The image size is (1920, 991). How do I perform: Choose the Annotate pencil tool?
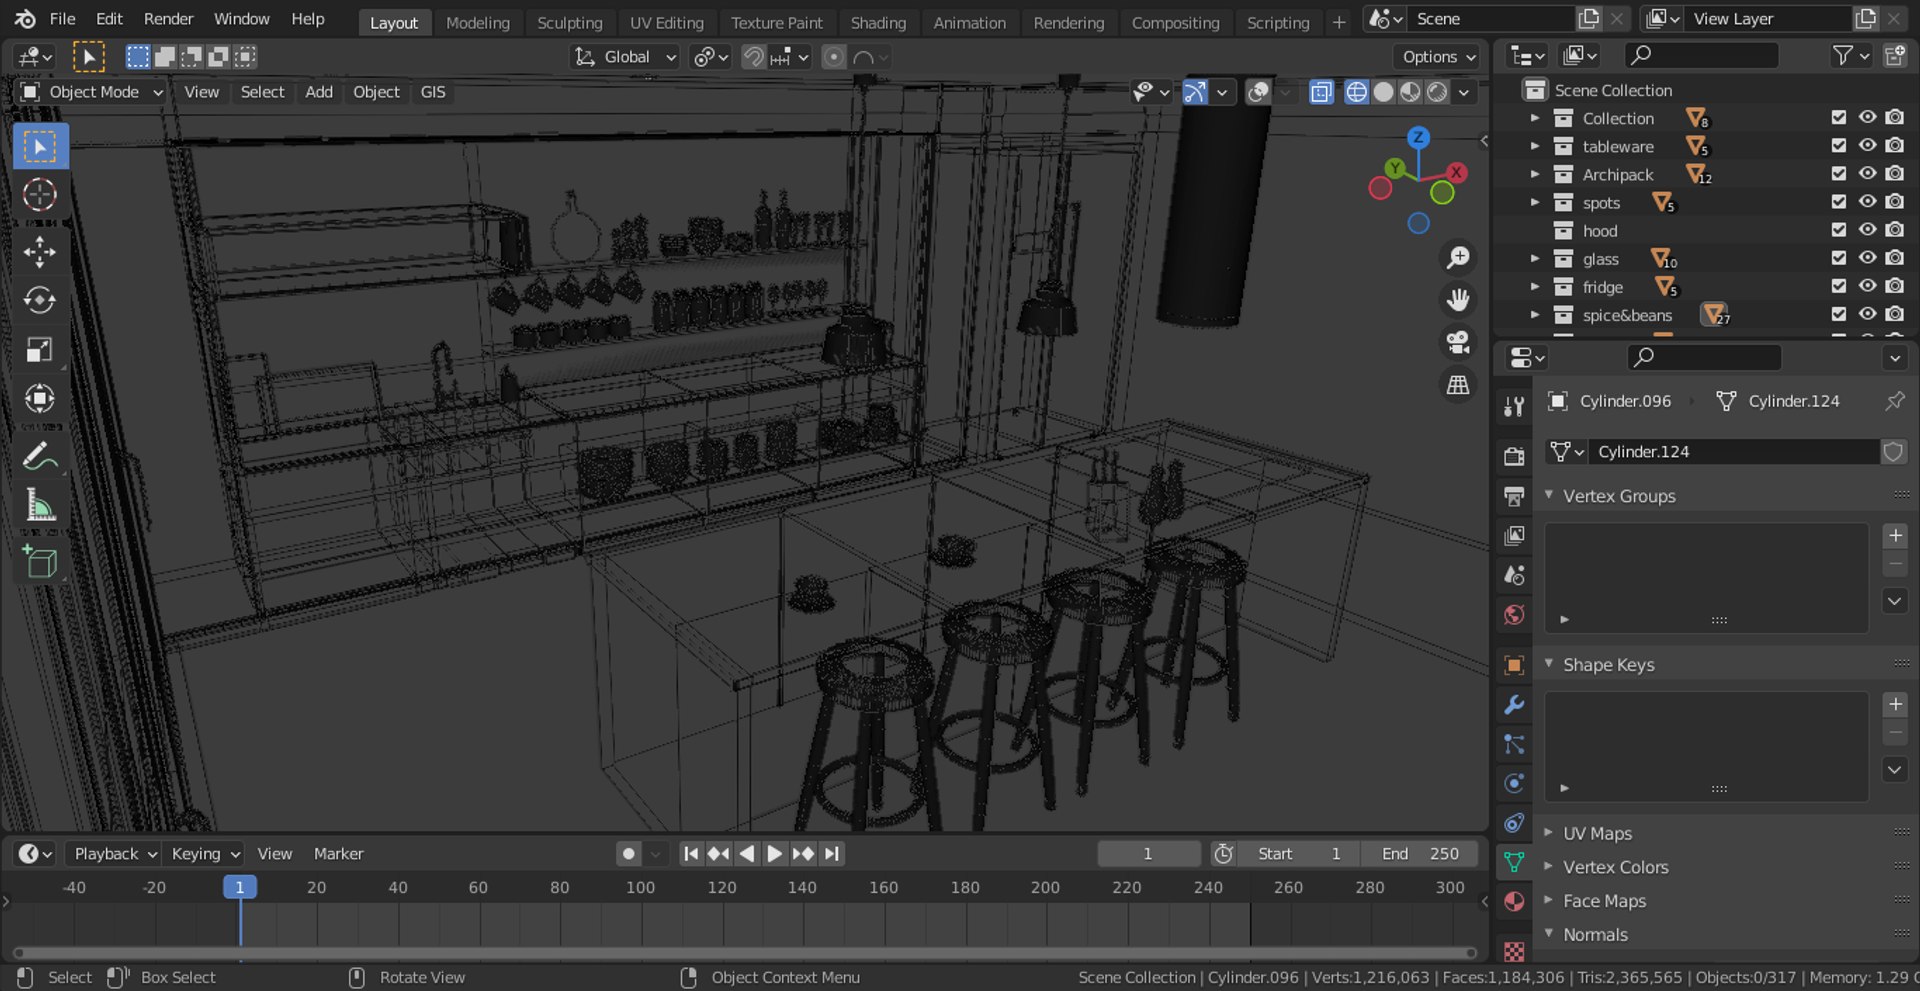click(x=40, y=457)
